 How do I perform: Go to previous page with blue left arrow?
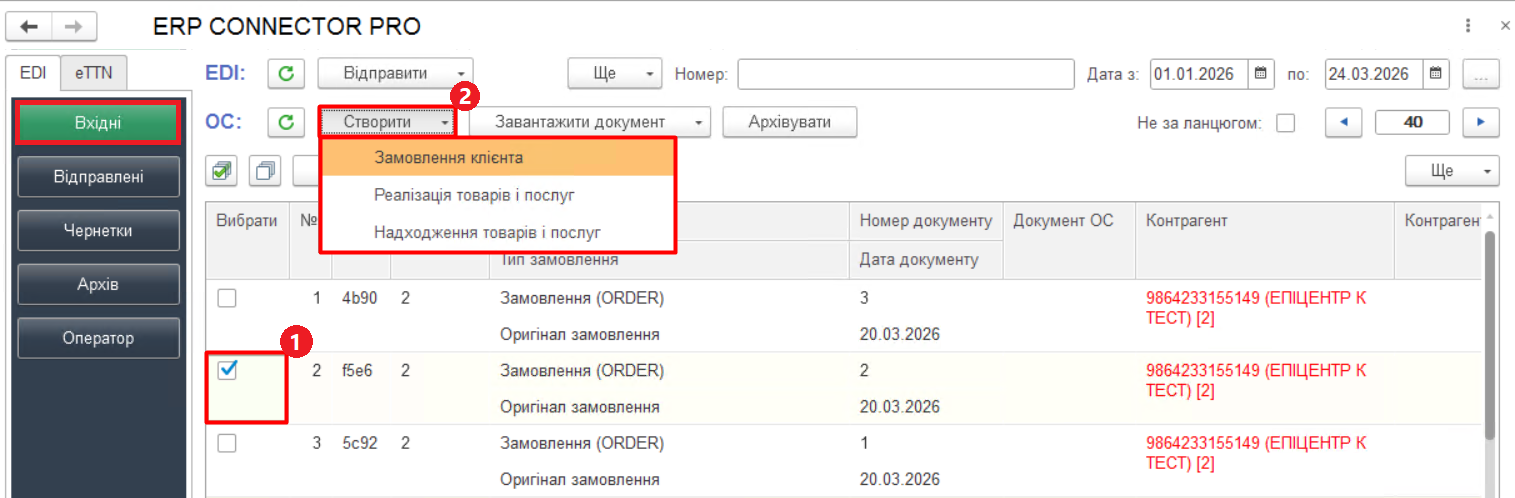(x=1344, y=122)
